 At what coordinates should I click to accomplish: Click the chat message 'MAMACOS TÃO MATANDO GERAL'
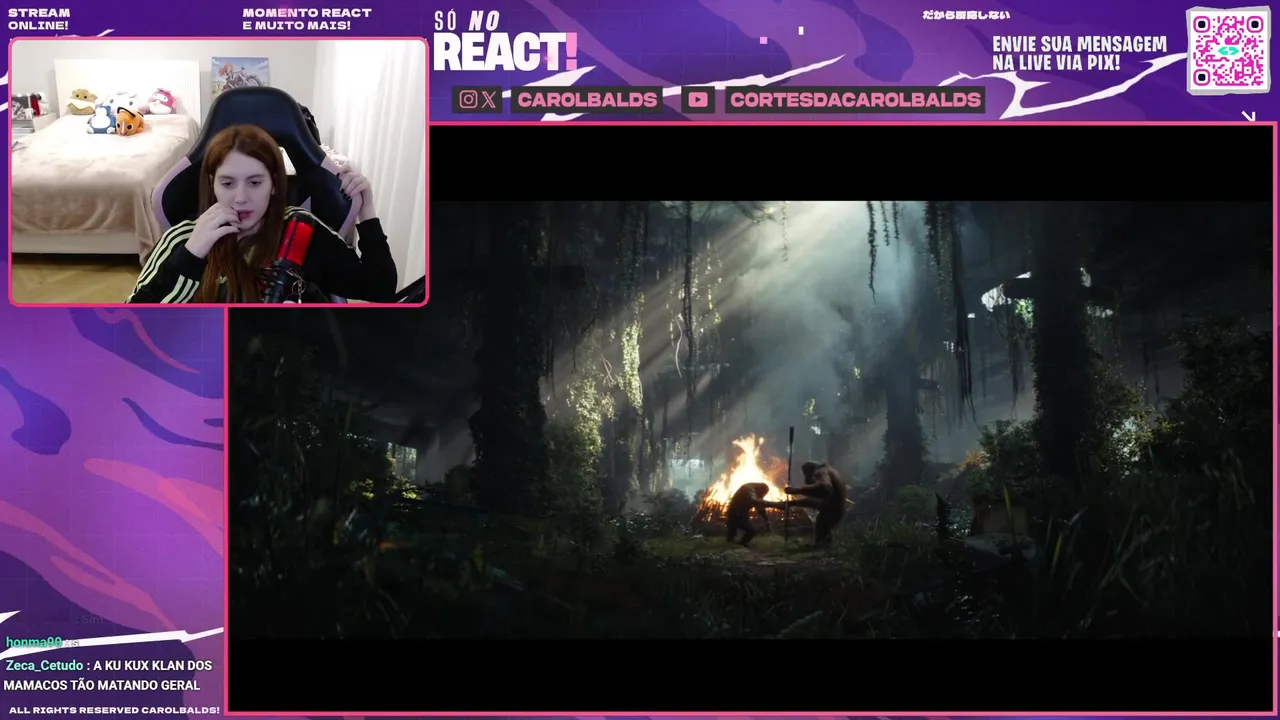click(101, 685)
